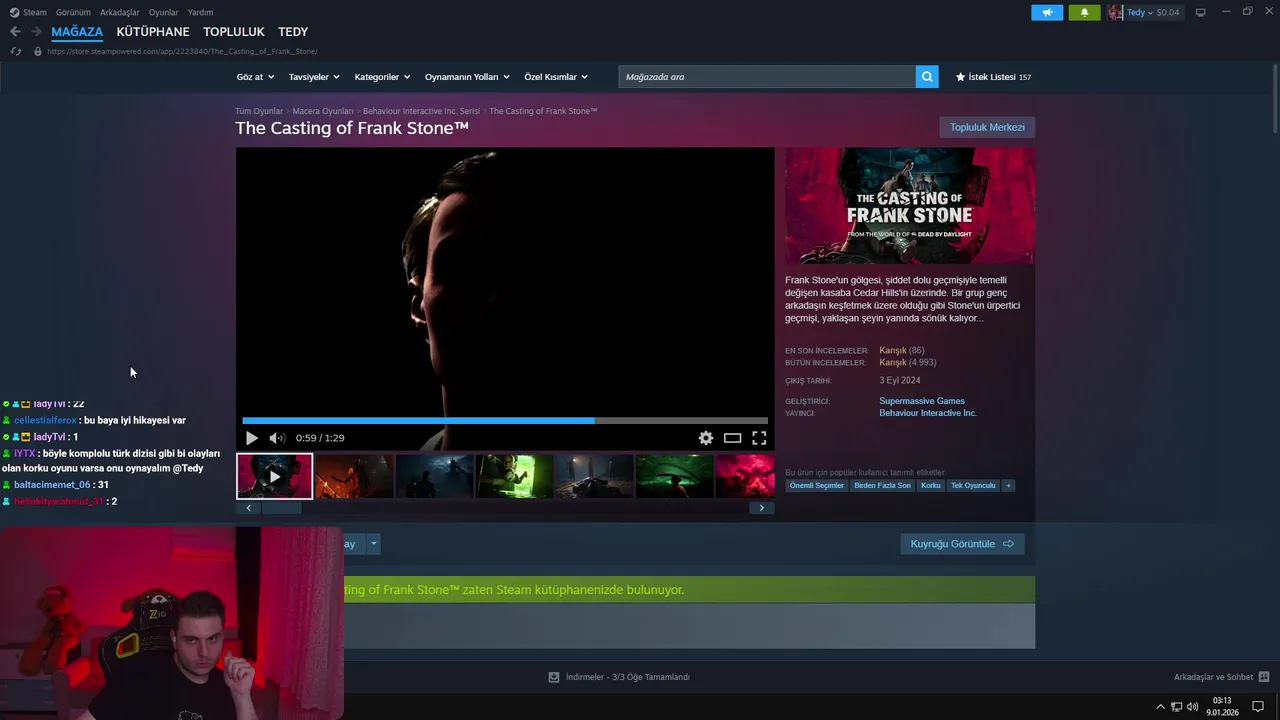Open the Windows notification center
Screen dimensions: 1280x720
(1258, 707)
